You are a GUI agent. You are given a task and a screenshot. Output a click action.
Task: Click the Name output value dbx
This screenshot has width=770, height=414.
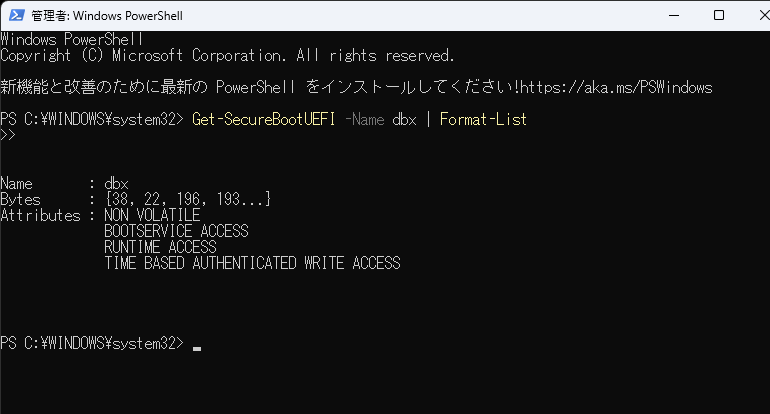pos(116,183)
